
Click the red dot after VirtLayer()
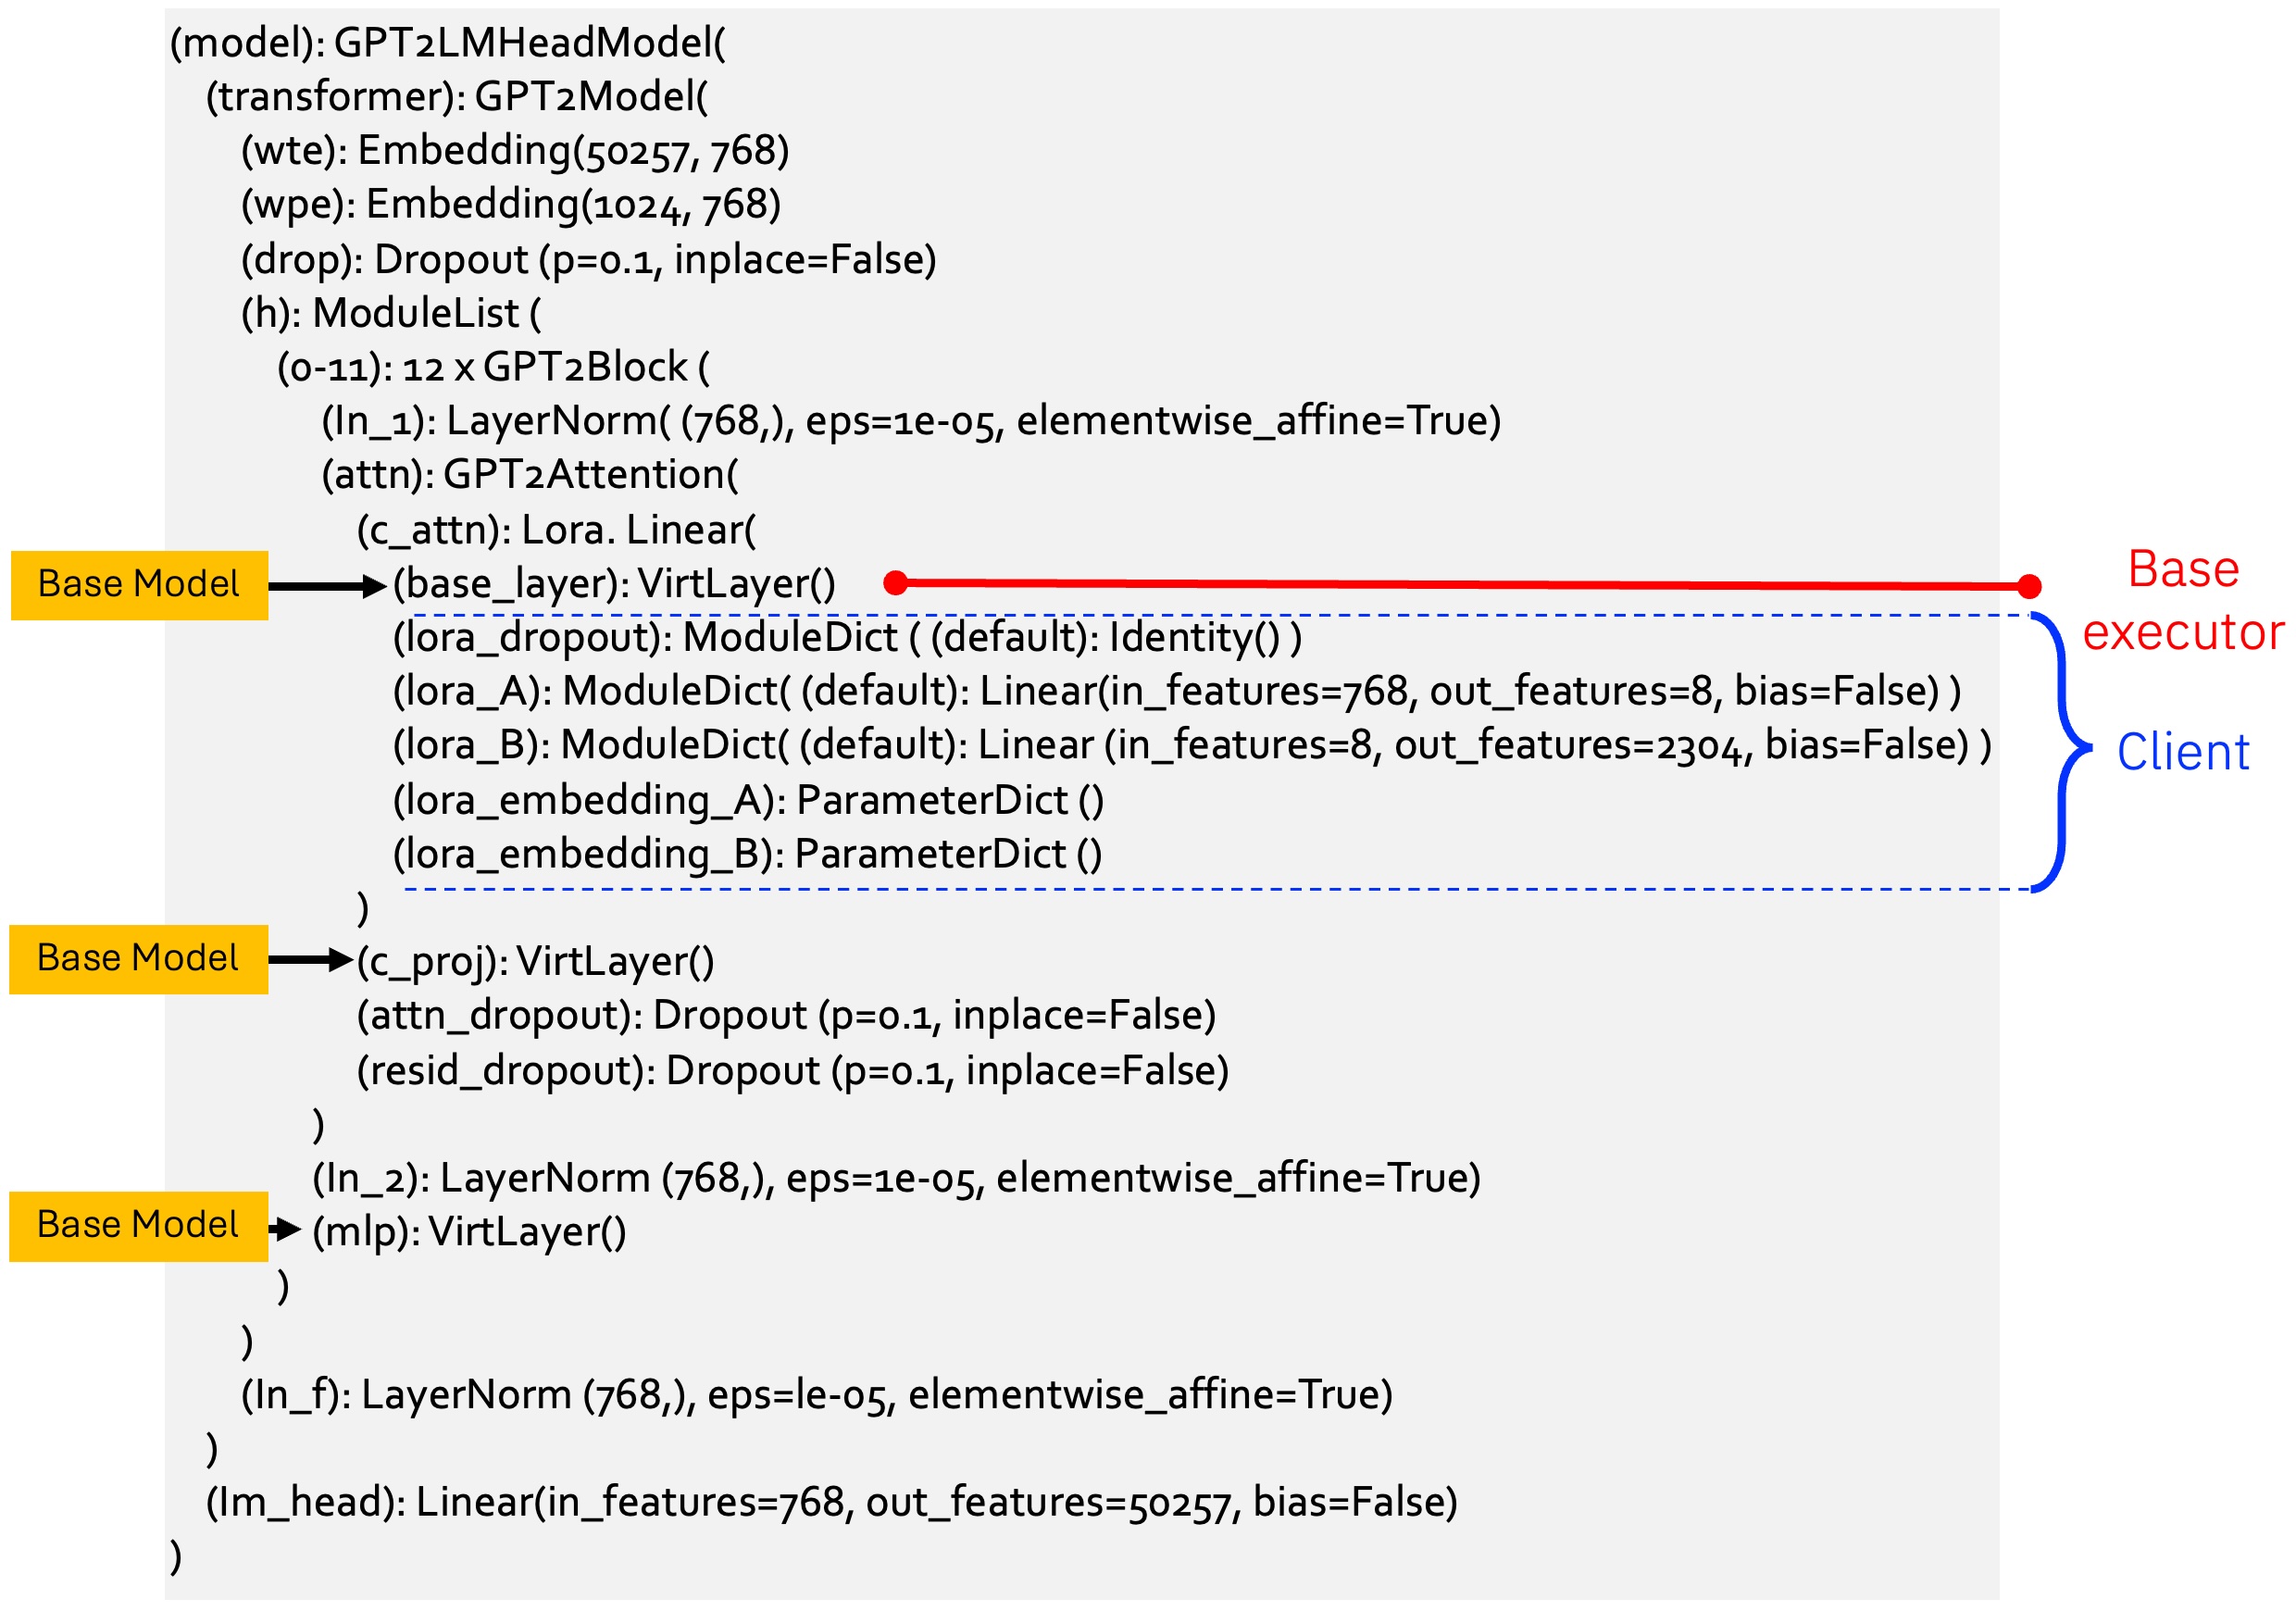897,584
